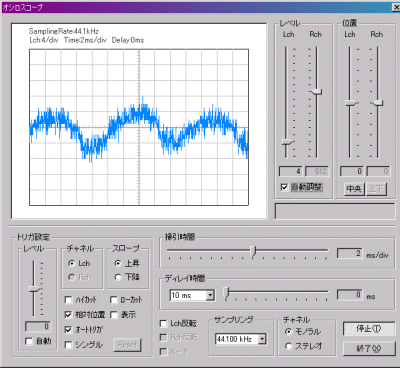The image size is (400, 368).
Task: Click the trigger level value field showing 0
Action: point(37,327)
